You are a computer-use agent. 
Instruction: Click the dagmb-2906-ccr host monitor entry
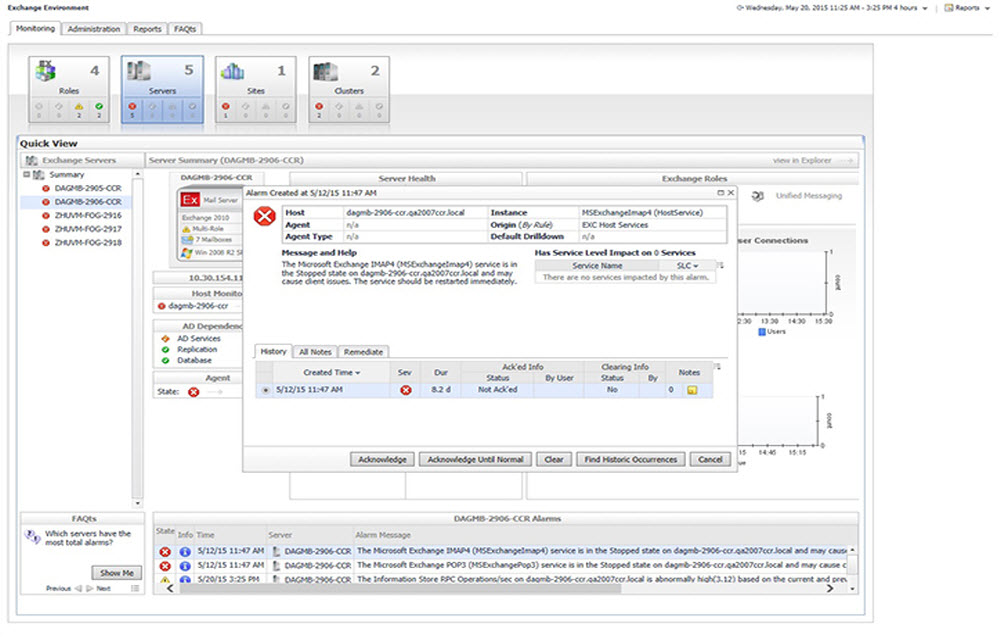[198, 306]
